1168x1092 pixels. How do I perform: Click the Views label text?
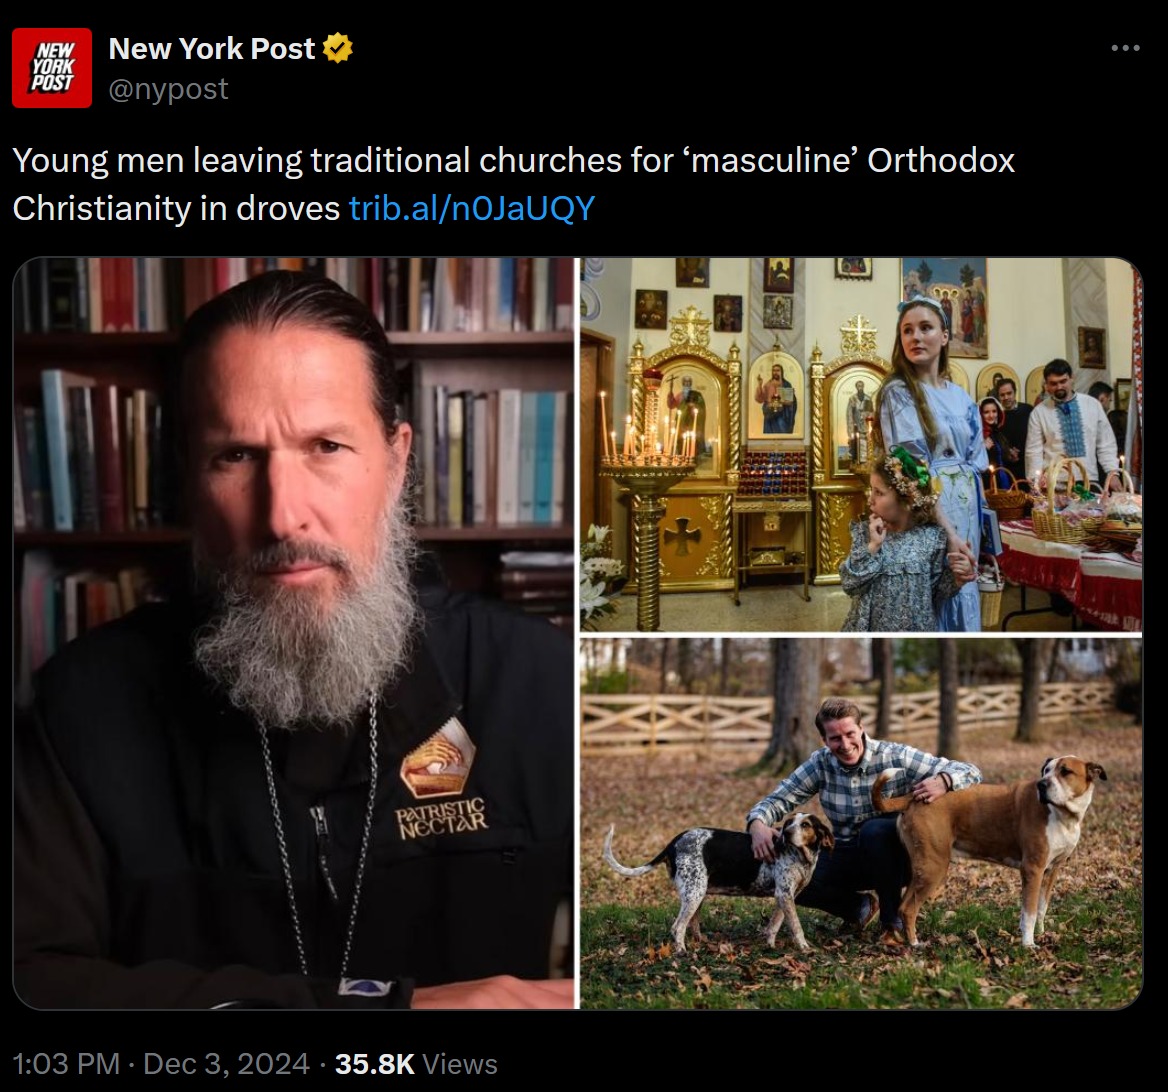(460, 1064)
